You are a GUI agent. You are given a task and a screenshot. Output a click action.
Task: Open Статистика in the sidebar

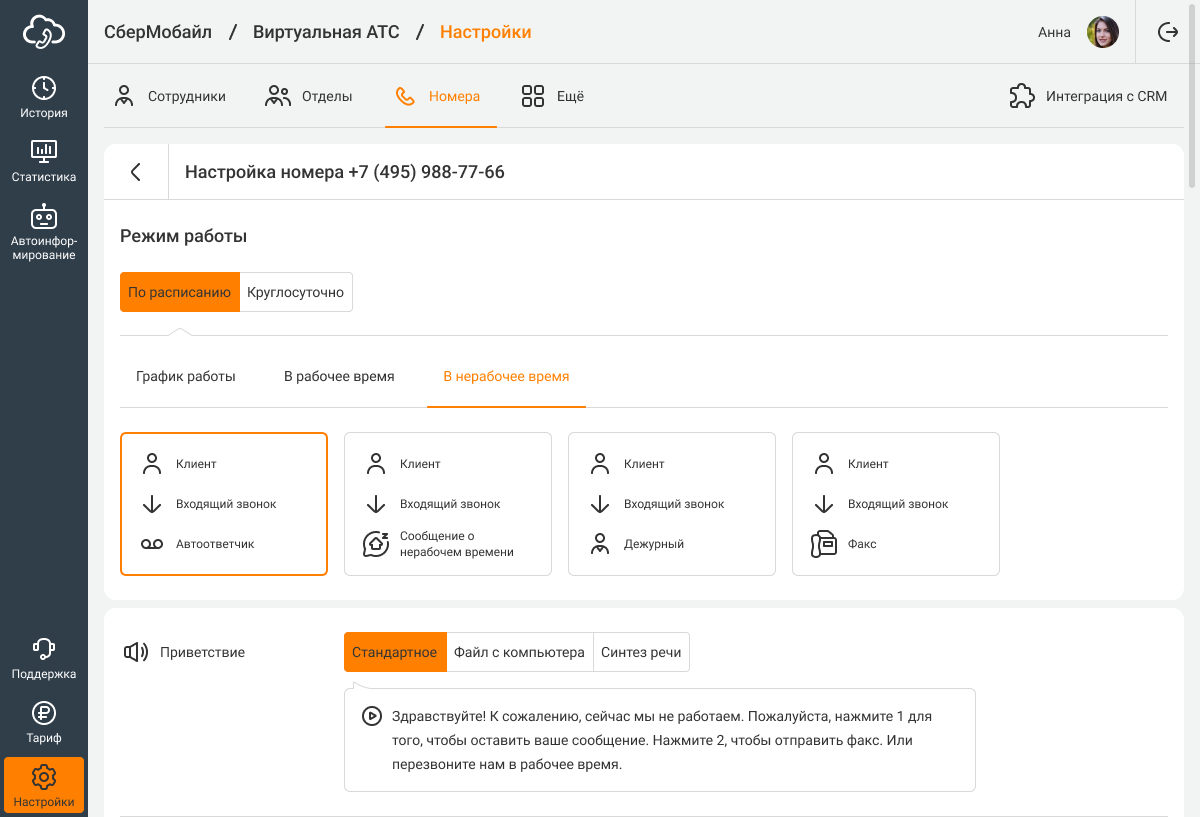[x=44, y=161]
